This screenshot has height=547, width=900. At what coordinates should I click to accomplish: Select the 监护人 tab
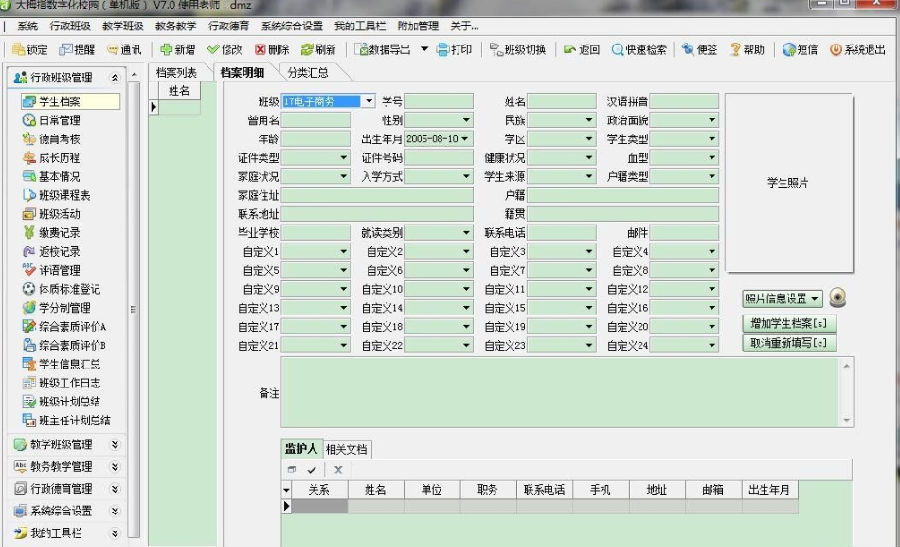pyautogui.click(x=301, y=449)
